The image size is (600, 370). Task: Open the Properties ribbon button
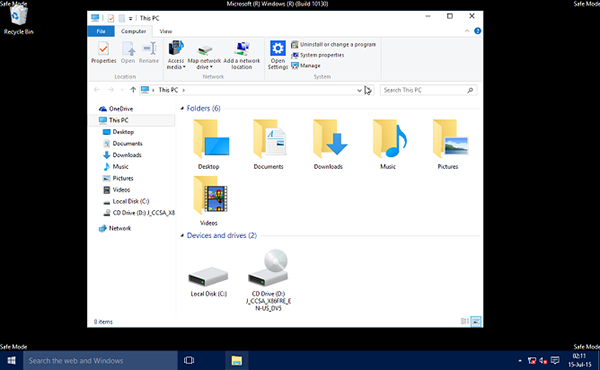point(103,53)
